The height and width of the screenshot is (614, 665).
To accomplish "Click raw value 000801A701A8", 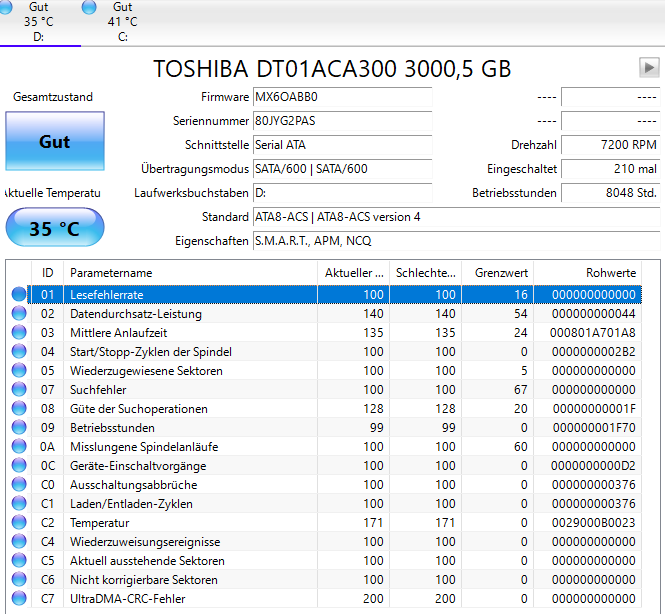I will 592,333.
